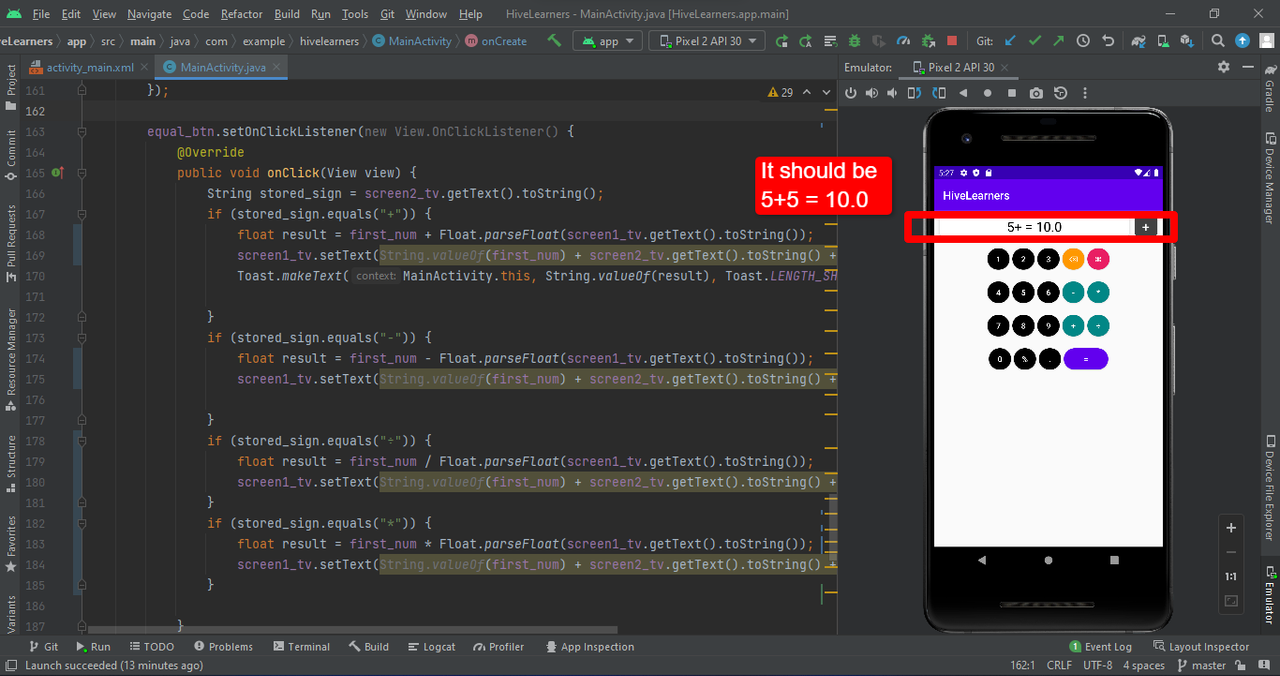Click the Git Commit green checkmark

coord(1035,41)
